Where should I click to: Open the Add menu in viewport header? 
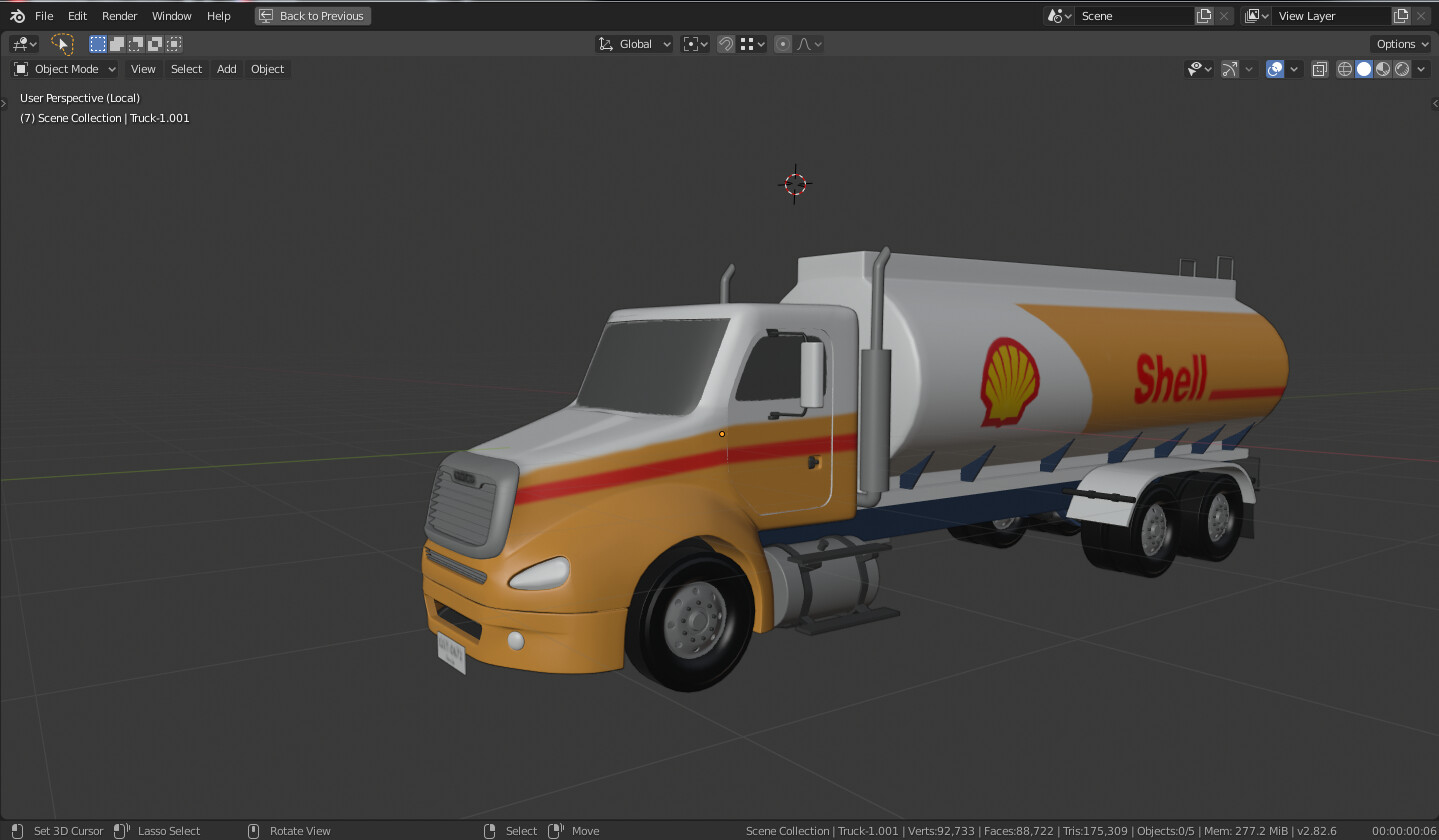227,69
